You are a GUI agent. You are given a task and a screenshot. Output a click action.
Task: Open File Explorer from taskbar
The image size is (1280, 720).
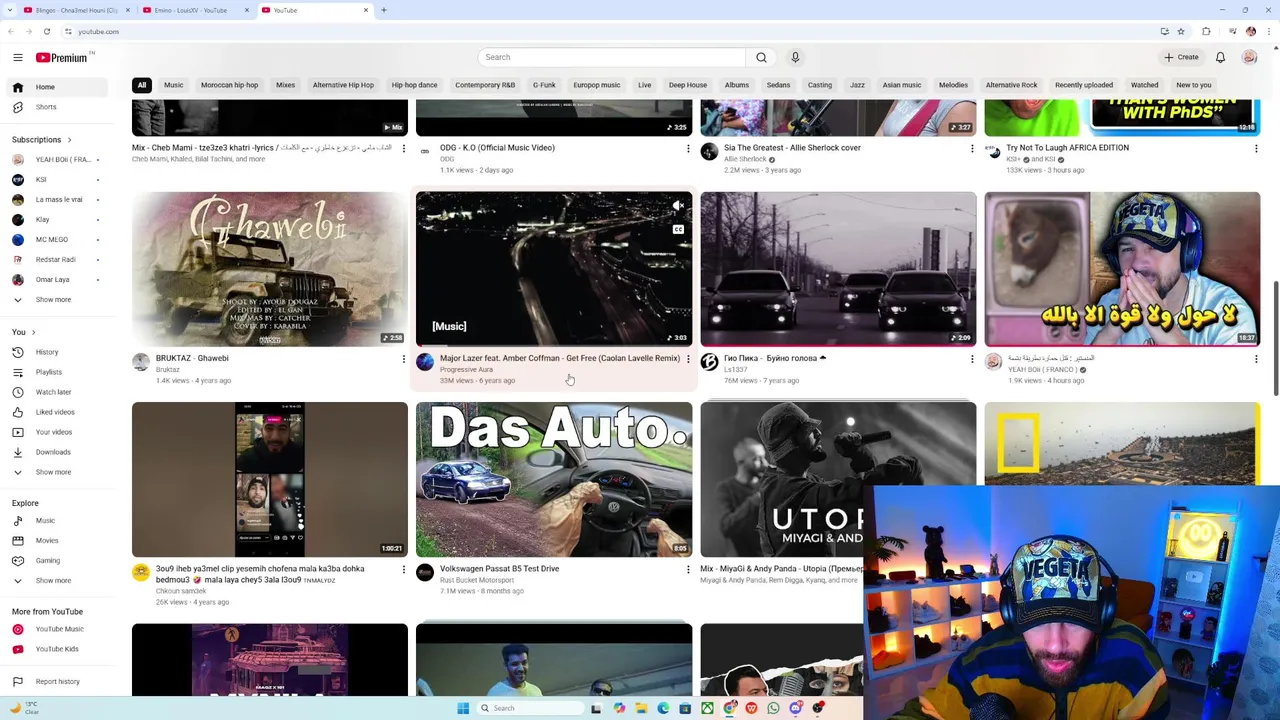(641, 708)
